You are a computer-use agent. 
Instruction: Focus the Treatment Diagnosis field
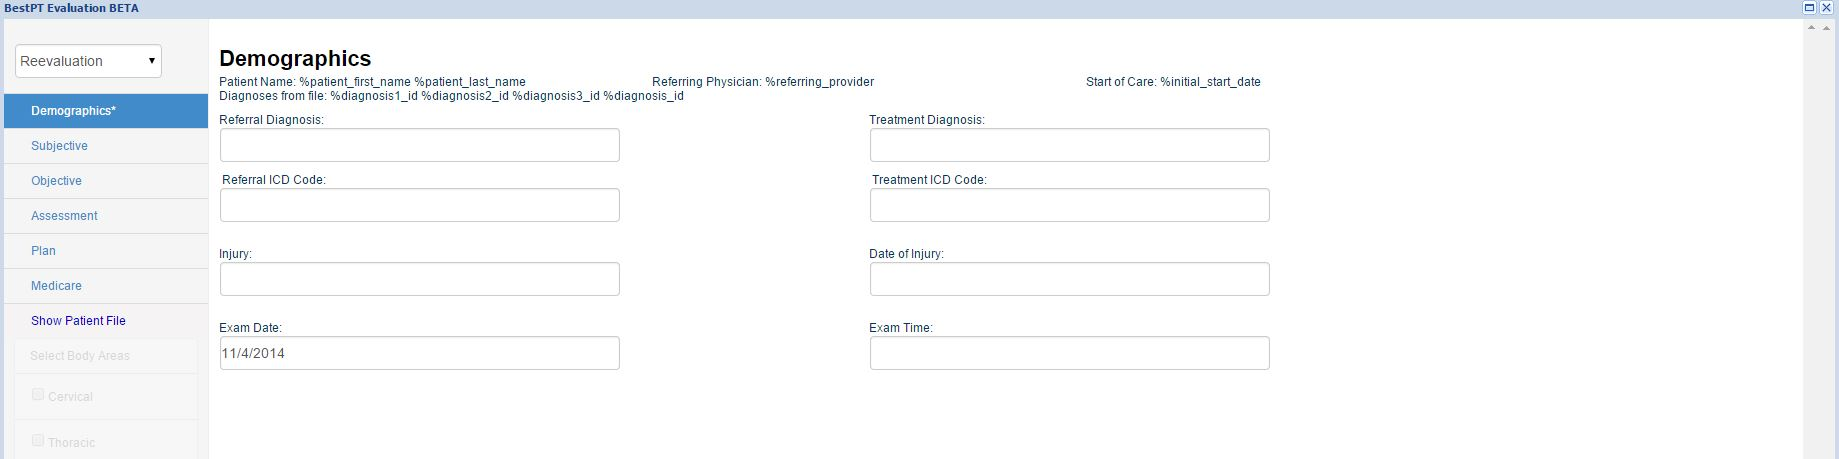1069,145
